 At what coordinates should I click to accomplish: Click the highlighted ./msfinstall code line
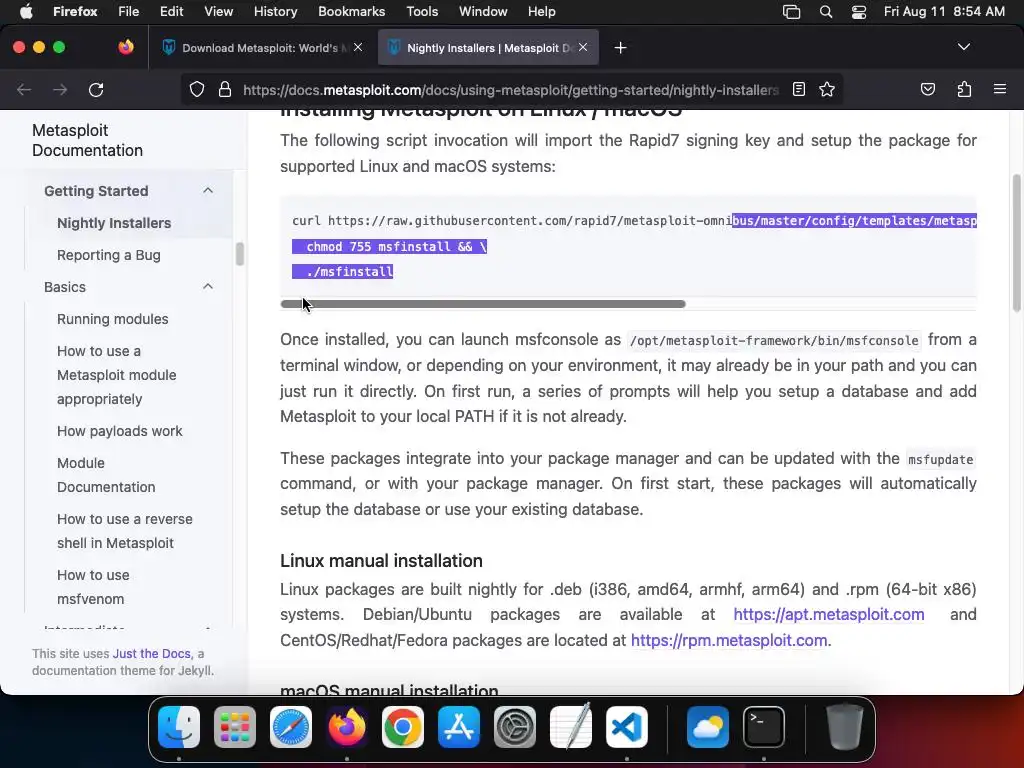point(342,272)
